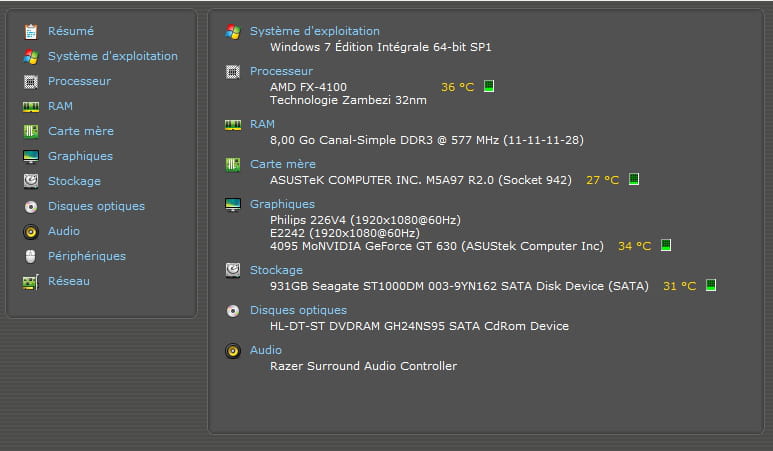The width and height of the screenshot is (773, 451).
Task: Click the green indicator beside GPU 34 °C
Action: pos(666,246)
